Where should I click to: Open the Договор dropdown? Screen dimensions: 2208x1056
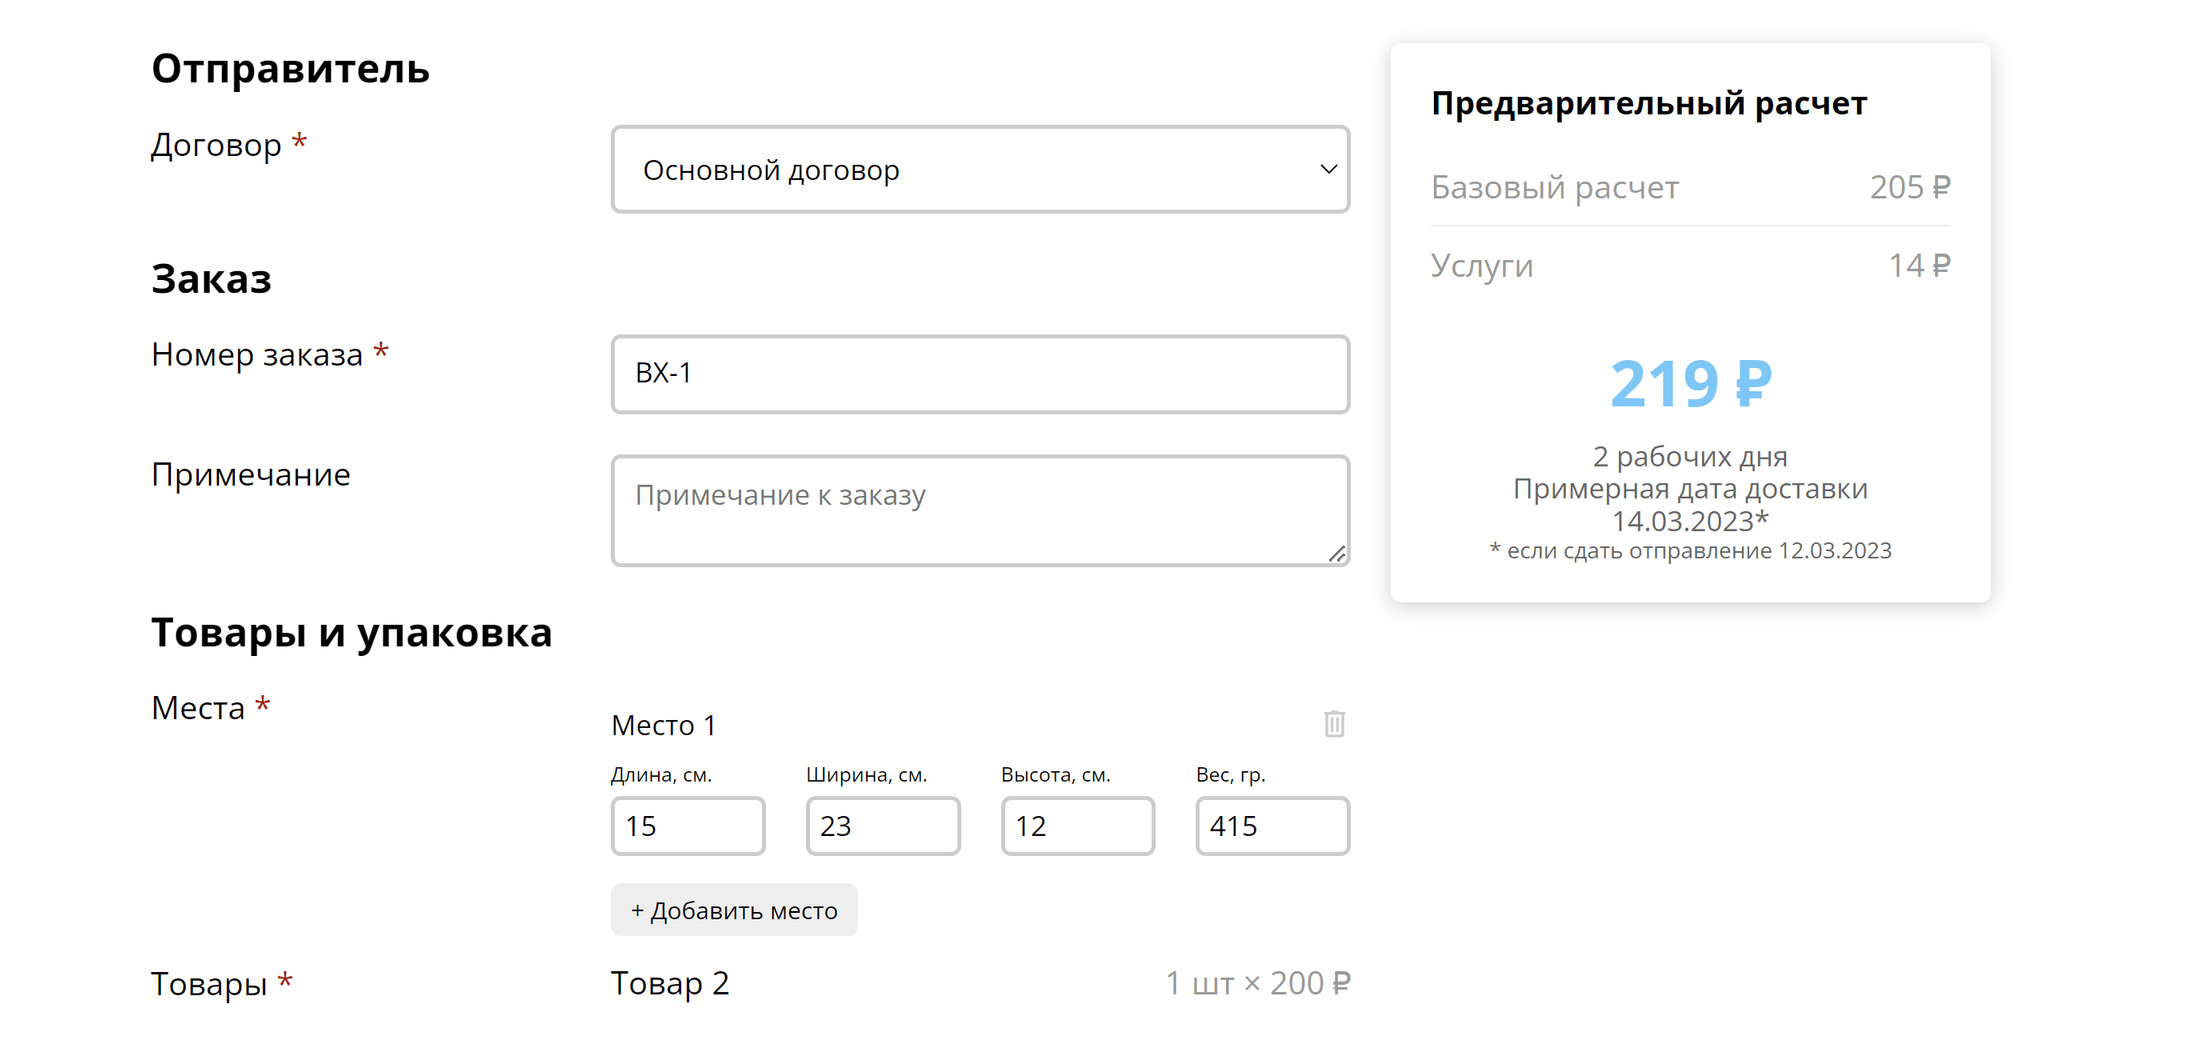click(x=980, y=169)
